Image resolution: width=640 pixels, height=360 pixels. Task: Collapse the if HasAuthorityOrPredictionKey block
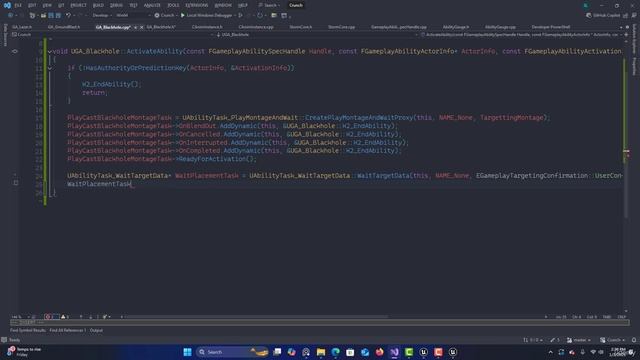tap(50, 68)
